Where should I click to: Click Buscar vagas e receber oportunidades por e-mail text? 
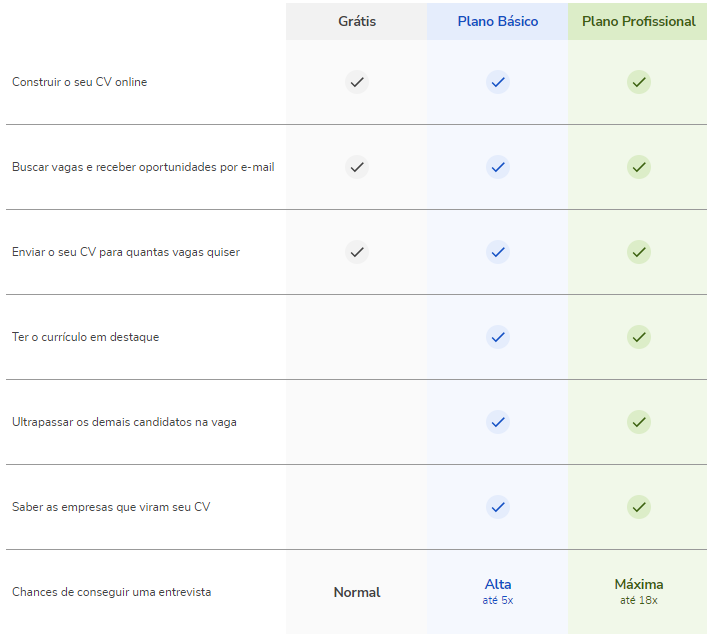pyautogui.click(x=143, y=167)
